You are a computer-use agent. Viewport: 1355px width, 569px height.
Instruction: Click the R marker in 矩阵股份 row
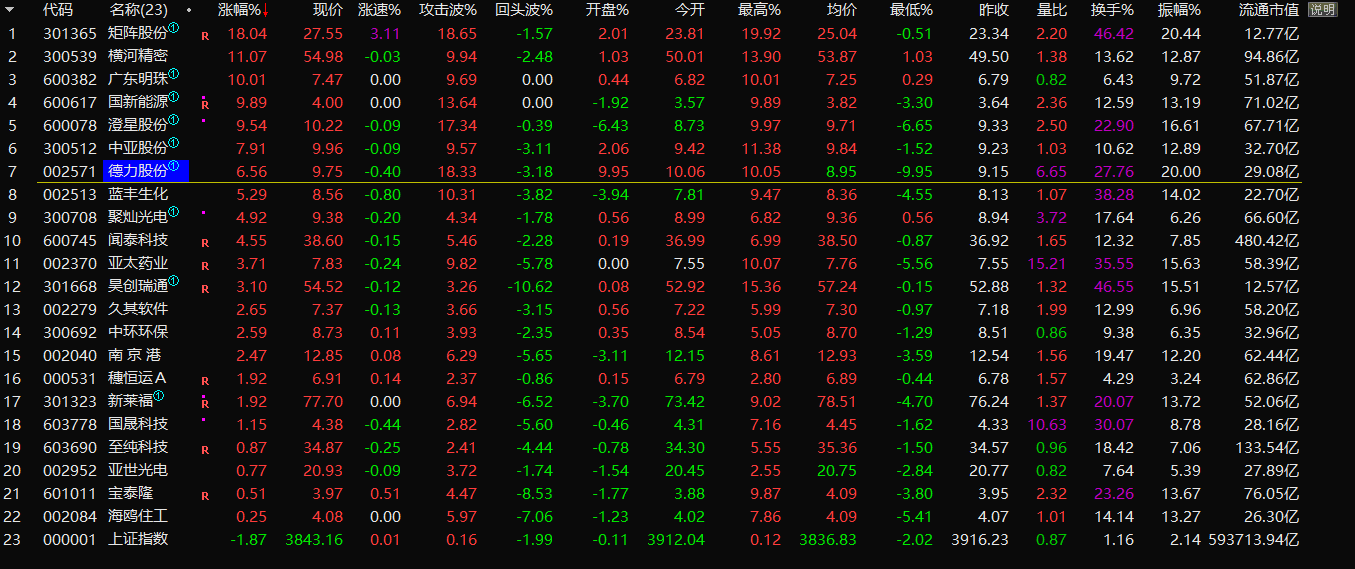point(205,35)
